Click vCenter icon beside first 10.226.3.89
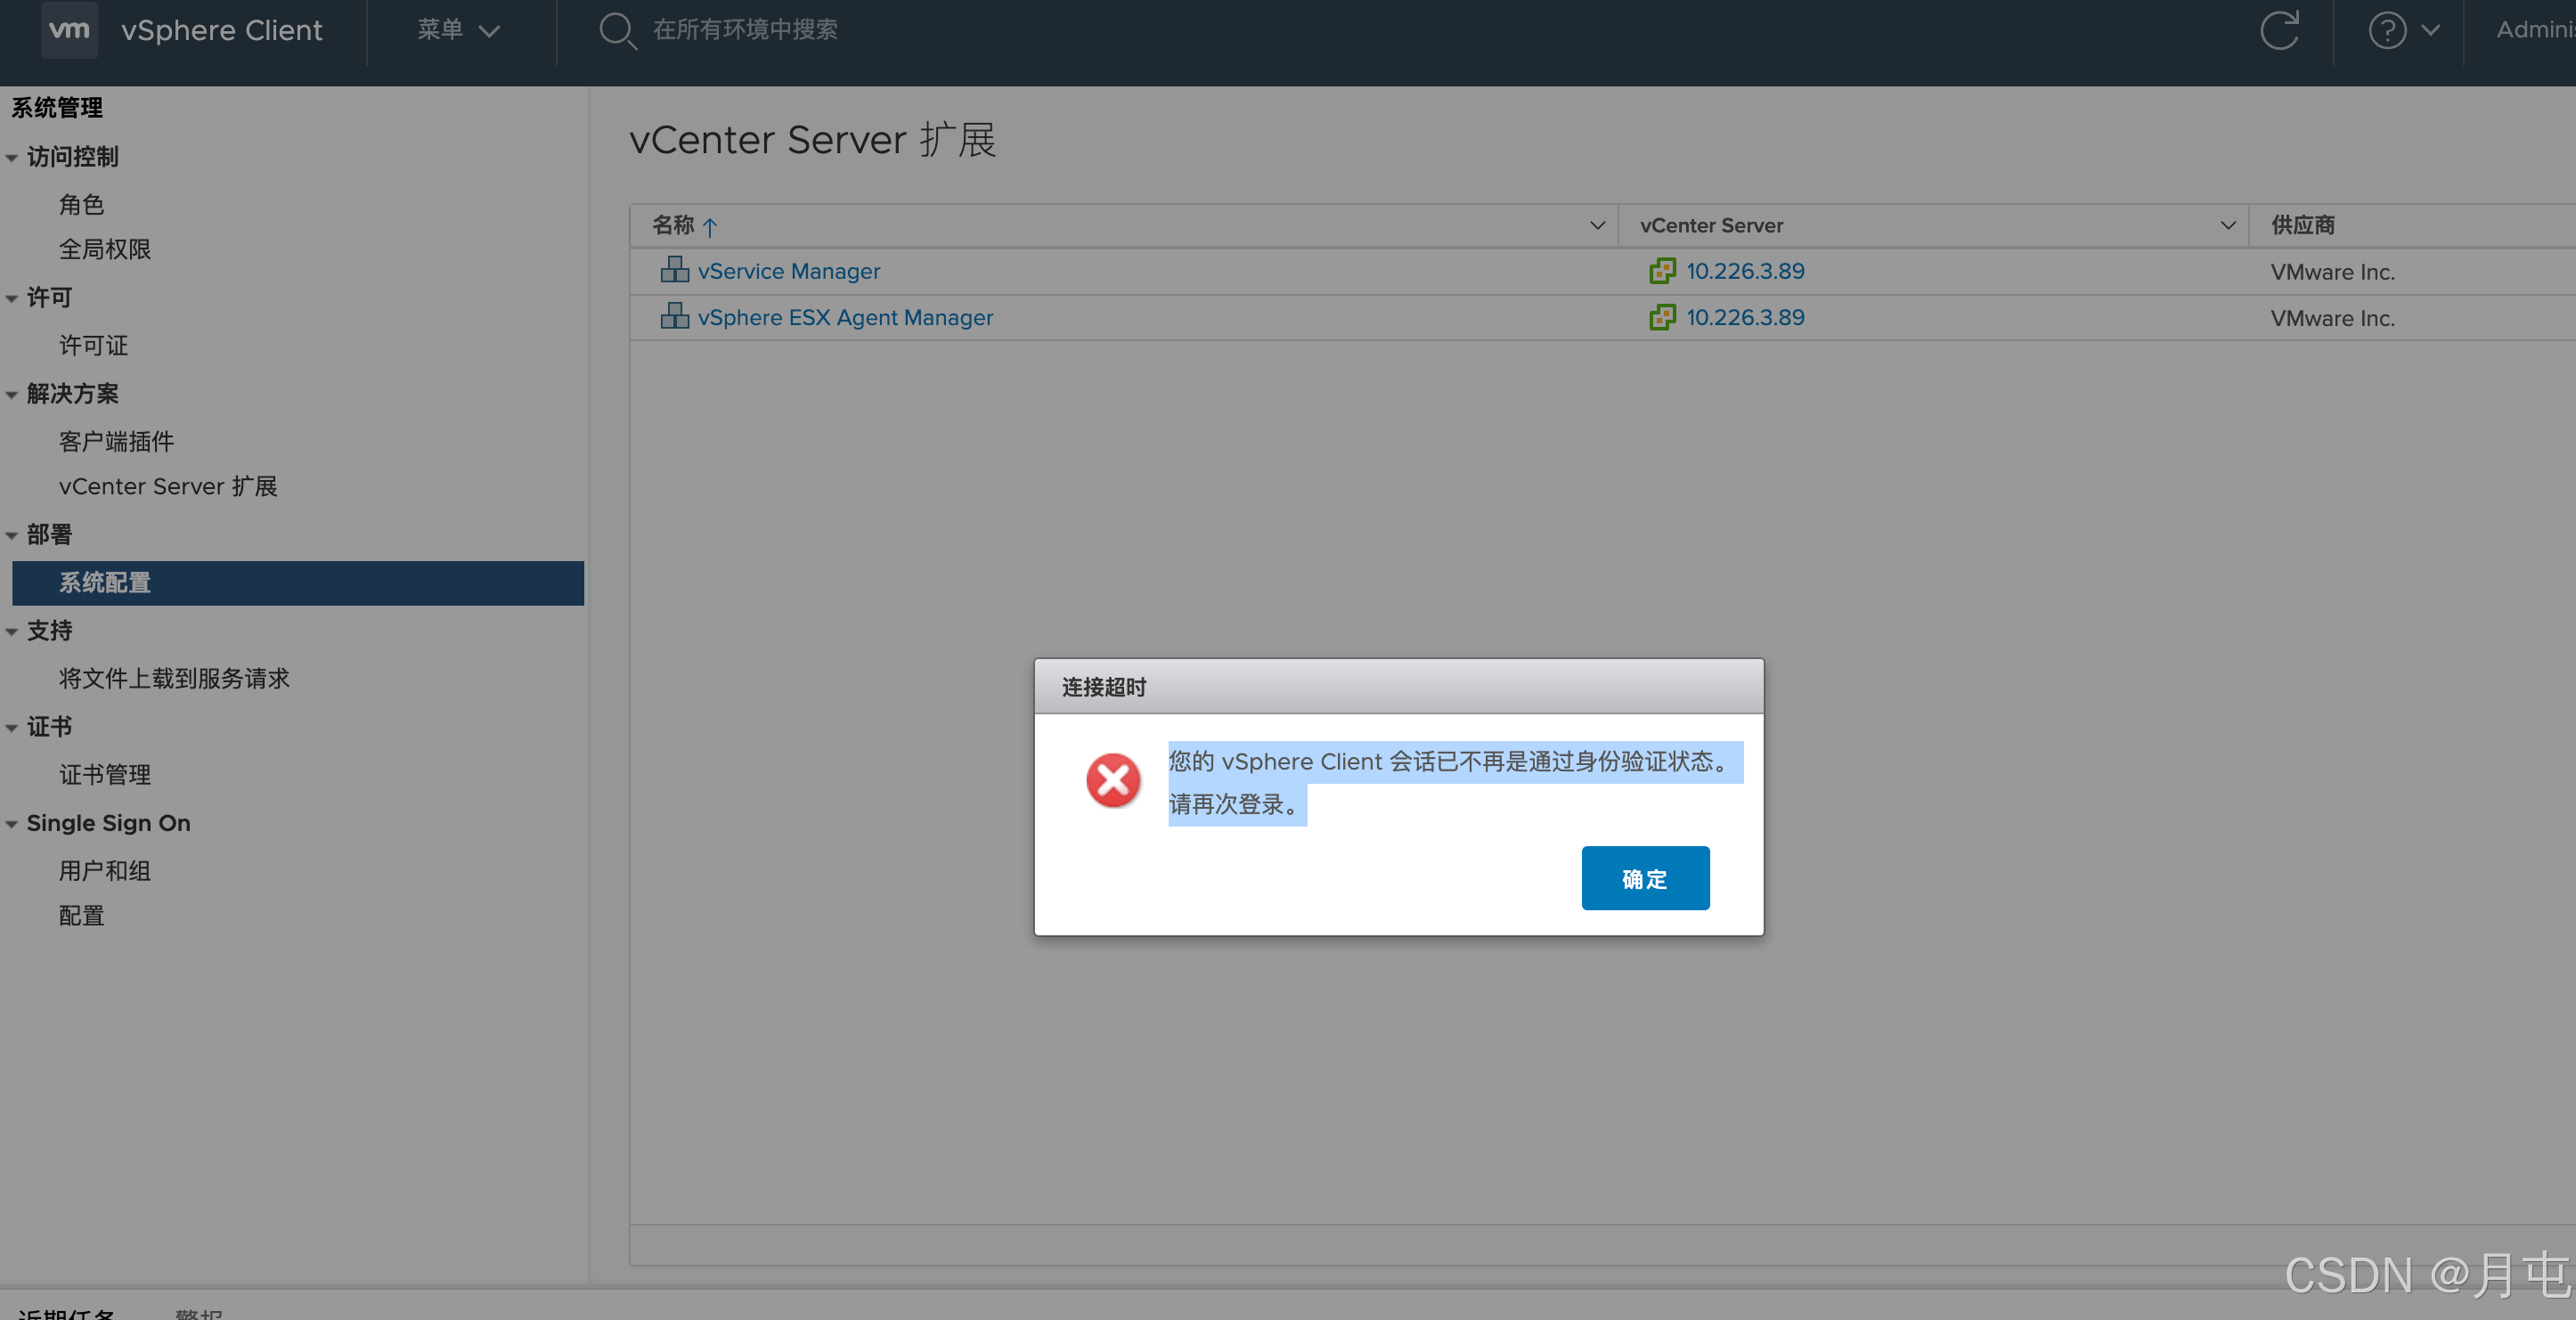Image resolution: width=2576 pixels, height=1320 pixels. (1661, 271)
